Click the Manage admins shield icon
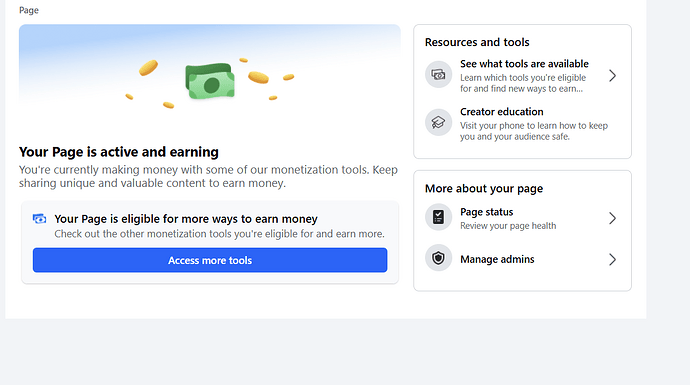Viewport: 690px width, 385px height. click(x=438, y=258)
